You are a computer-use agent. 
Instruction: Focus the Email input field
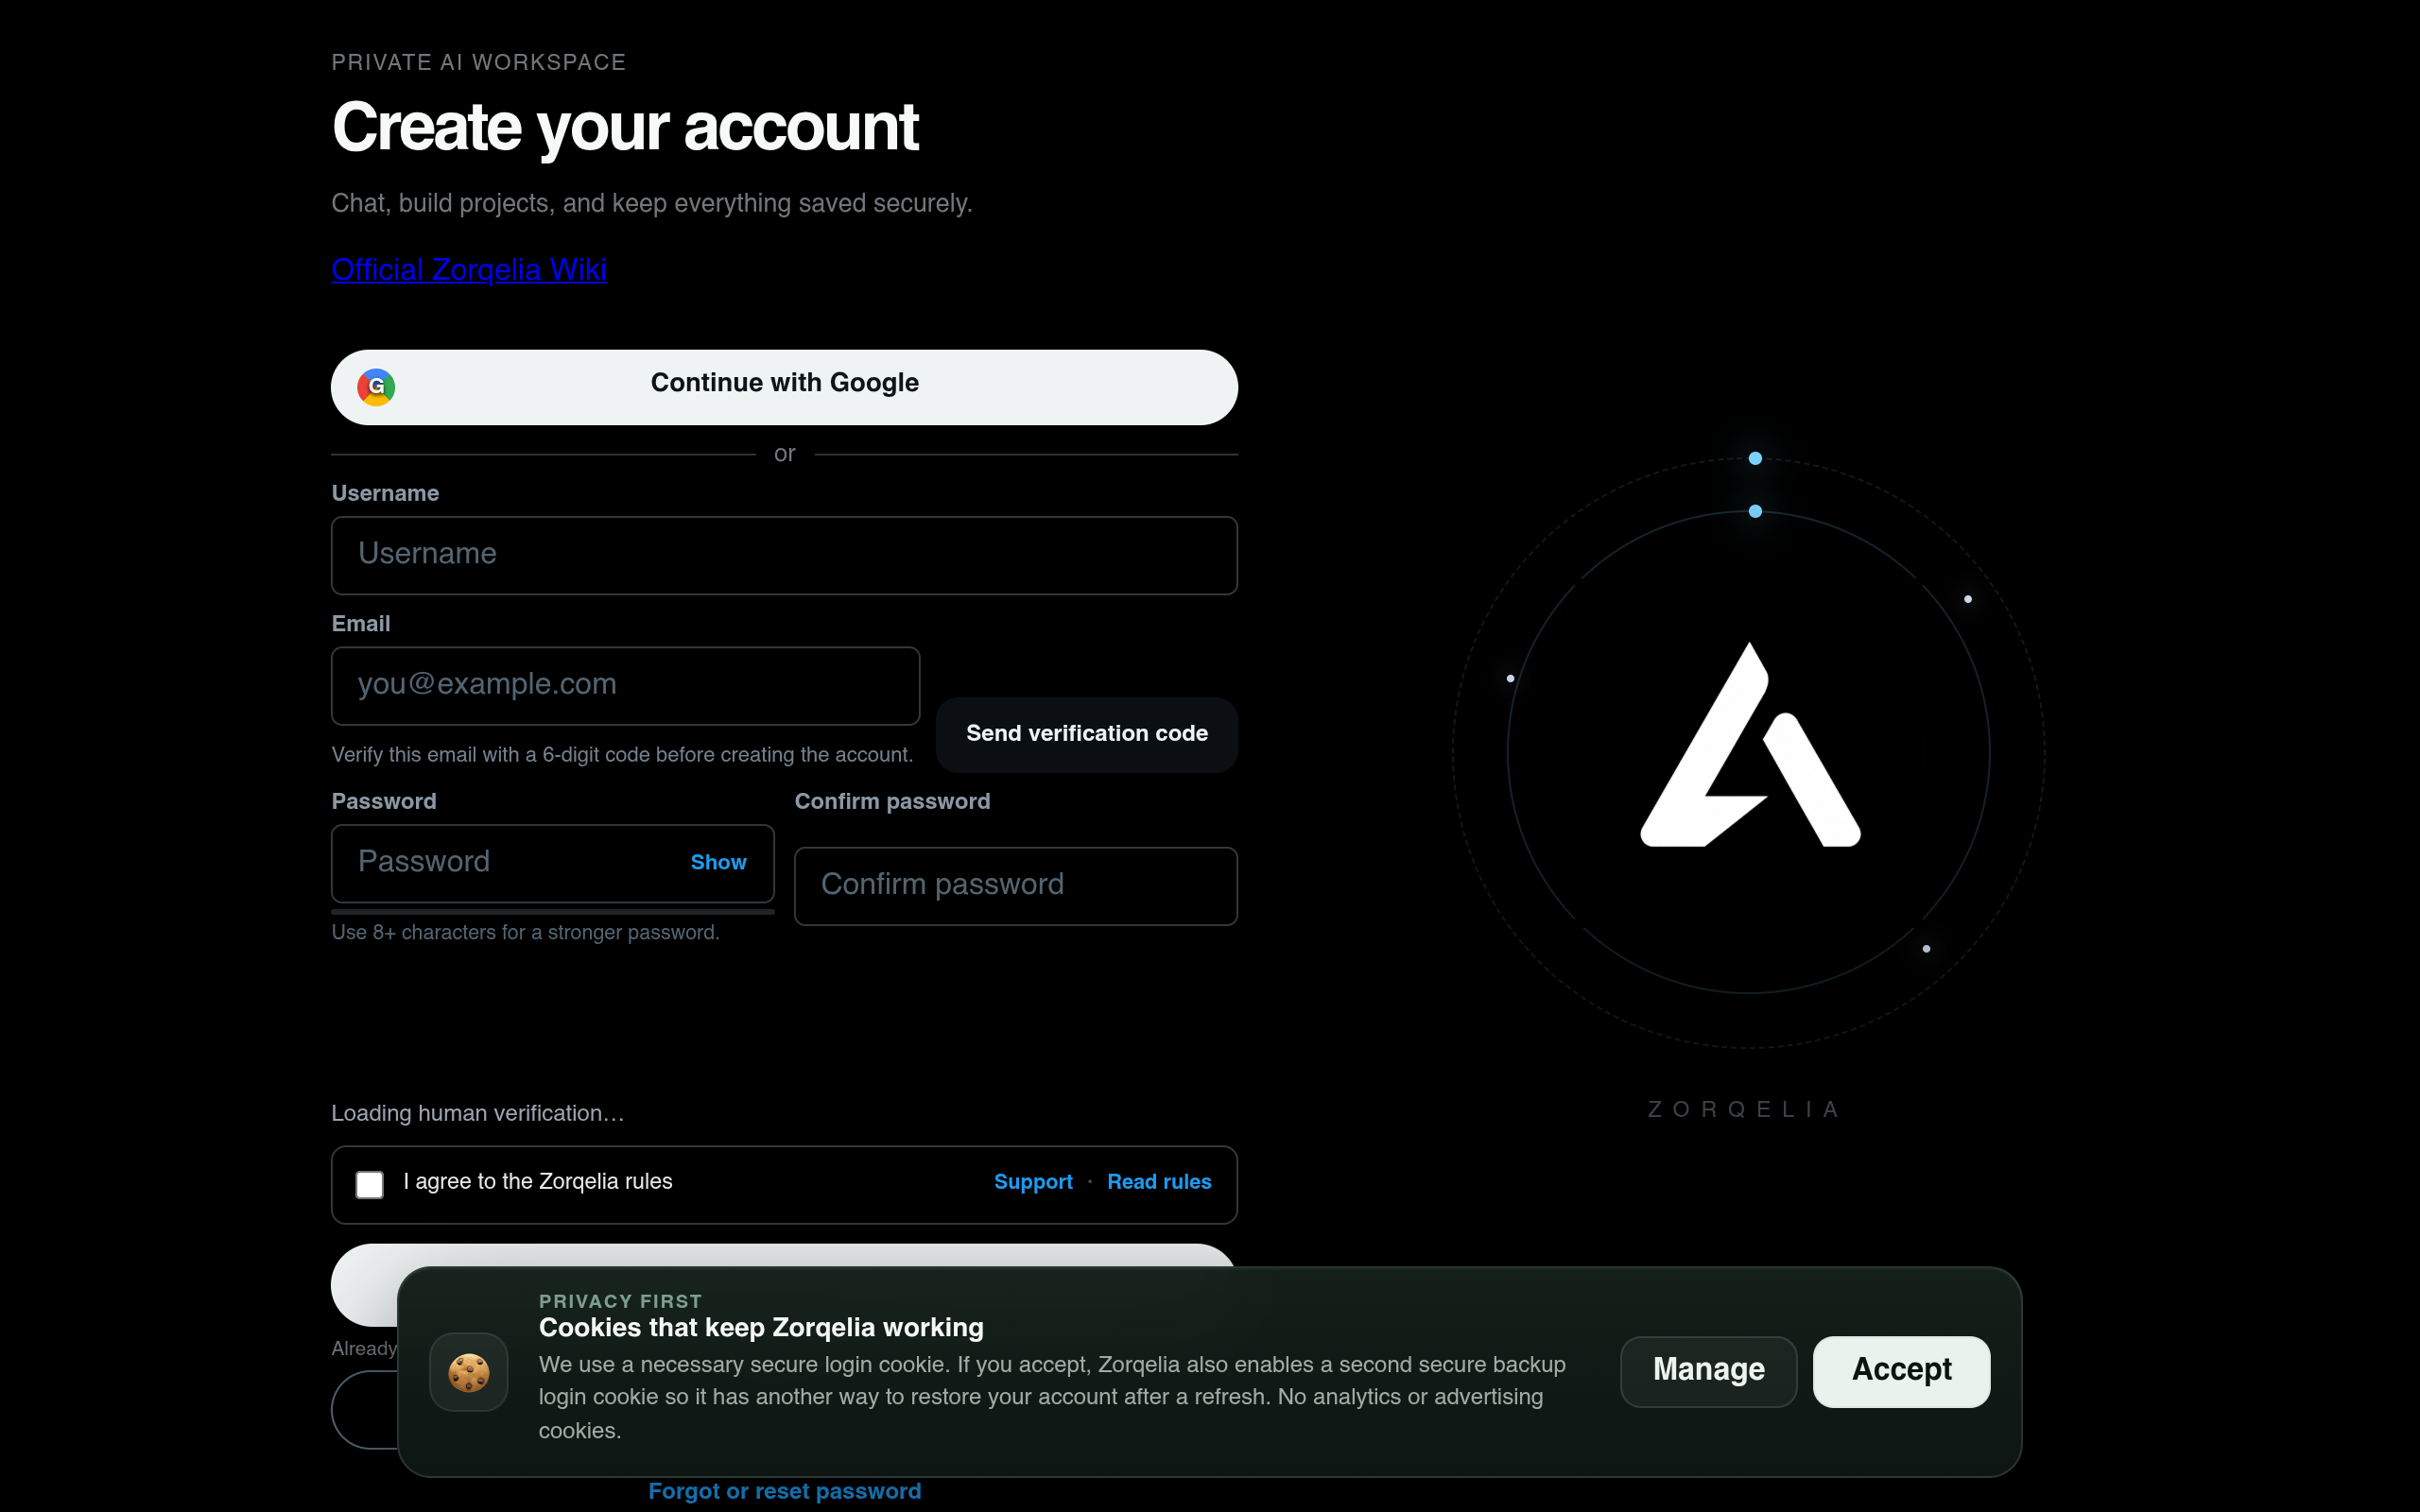(x=625, y=686)
